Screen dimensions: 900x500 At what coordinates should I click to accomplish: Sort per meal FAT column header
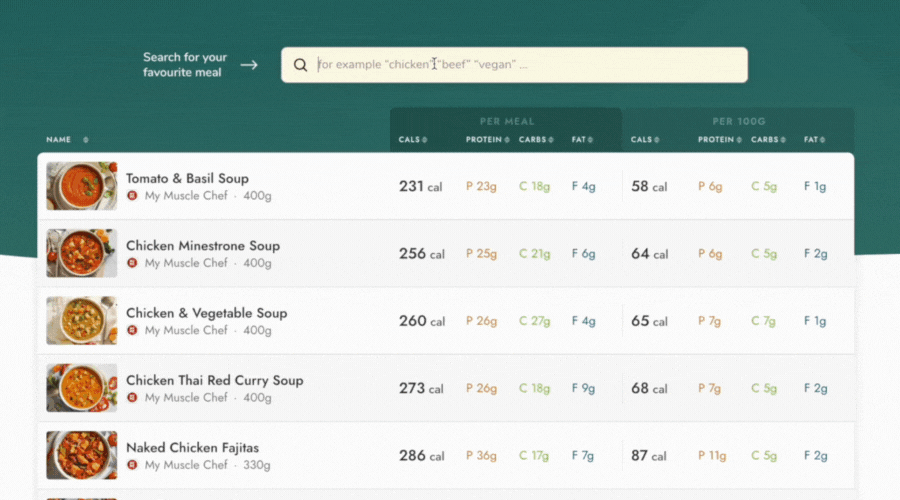click(x=582, y=139)
